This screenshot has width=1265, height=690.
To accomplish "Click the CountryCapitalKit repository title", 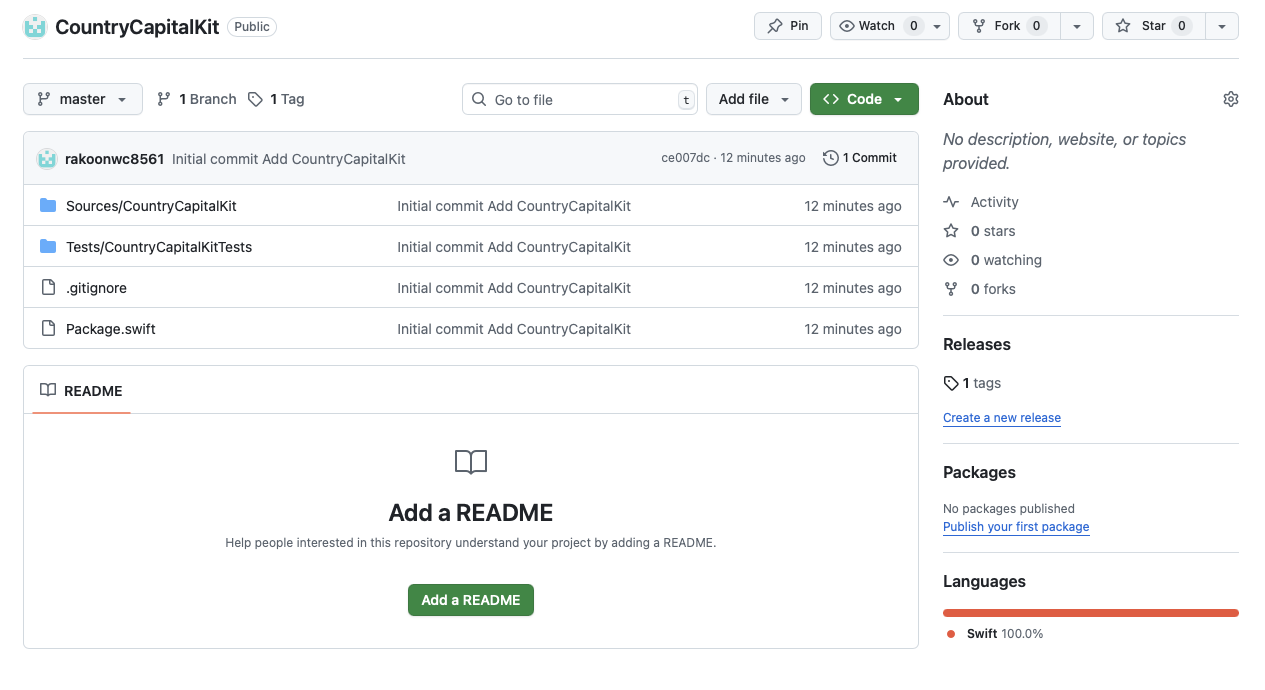I will click(137, 27).
